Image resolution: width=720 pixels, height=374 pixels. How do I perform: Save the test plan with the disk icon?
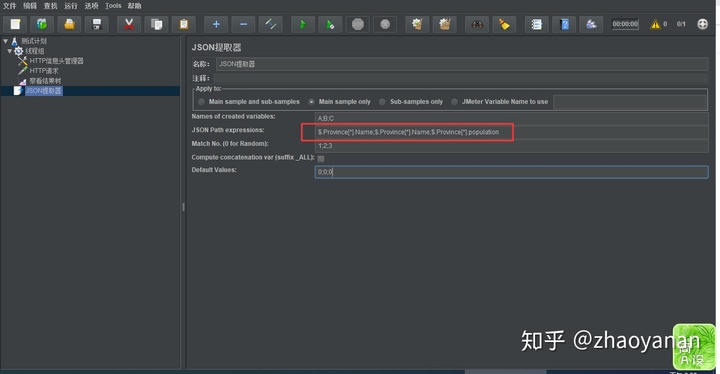[x=96, y=24]
